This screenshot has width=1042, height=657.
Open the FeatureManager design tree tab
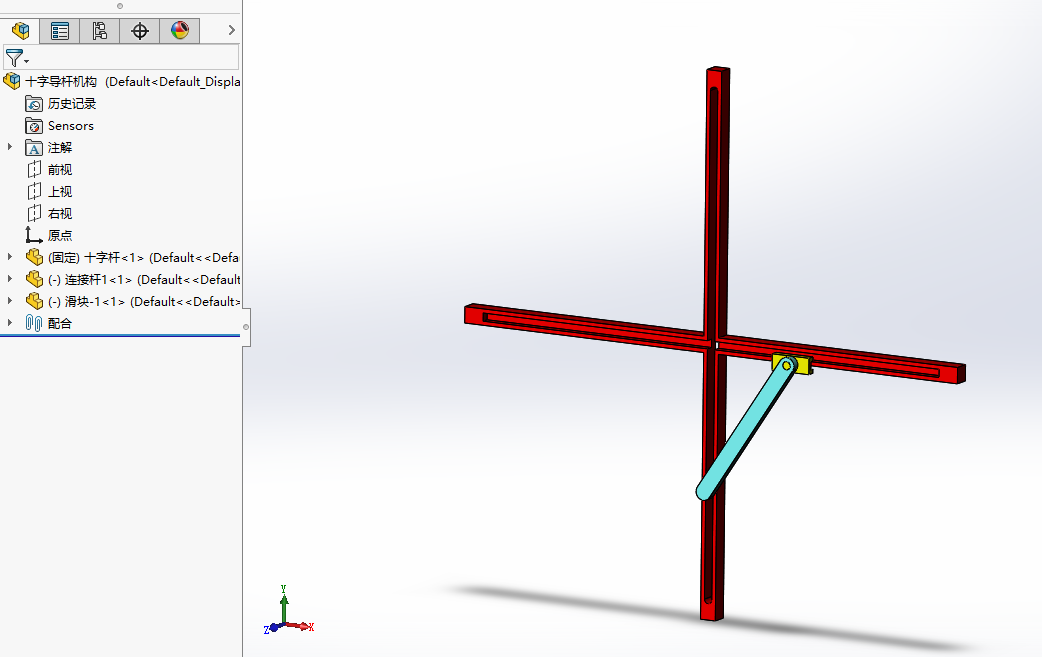click(20, 31)
